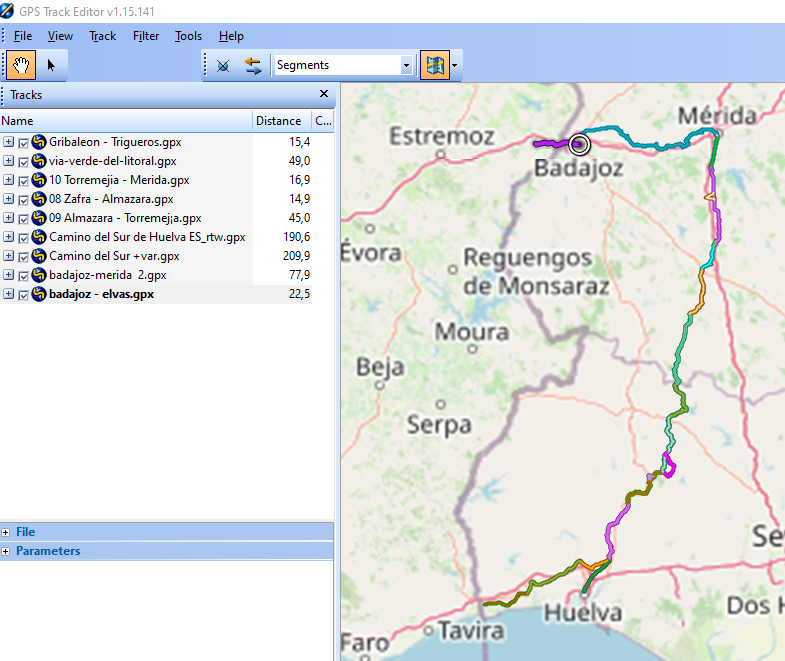Image resolution: width=785 pixels, height=661 pixels.
Task: Click track icon of Camino del Sur de Huelva ES_rtw.gpx
Action: tap(39, 237)
